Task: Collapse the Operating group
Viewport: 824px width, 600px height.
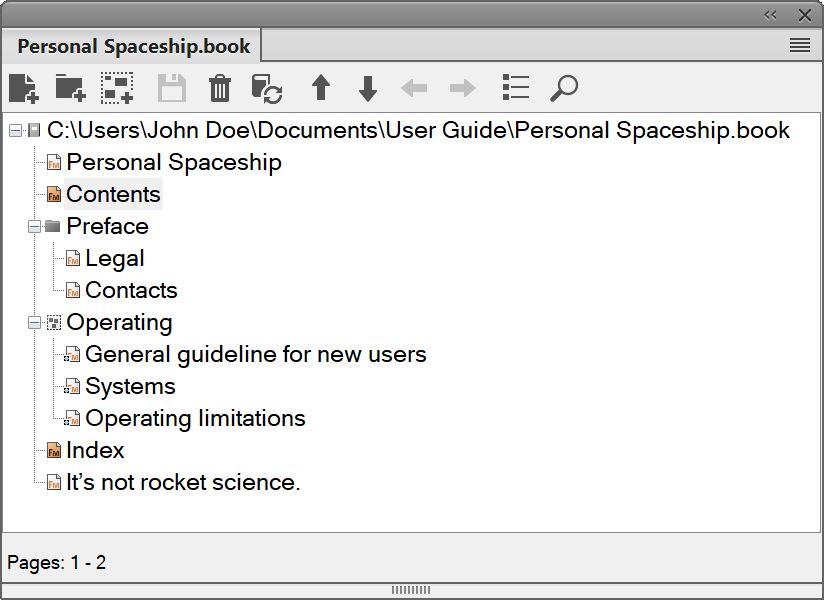Action: point(34,322)
